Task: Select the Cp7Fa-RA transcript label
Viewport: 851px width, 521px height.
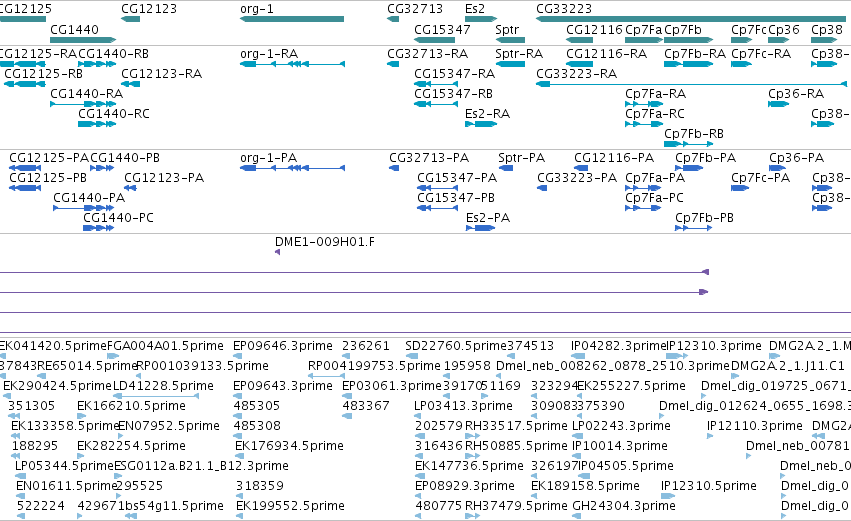Action: coord(655,94)
